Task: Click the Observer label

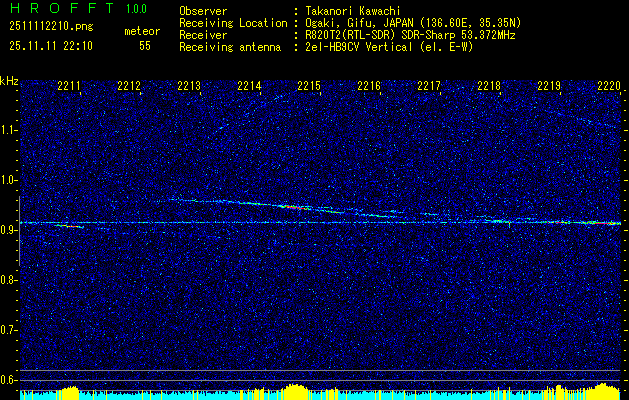Action: click(x=203, y=11)
